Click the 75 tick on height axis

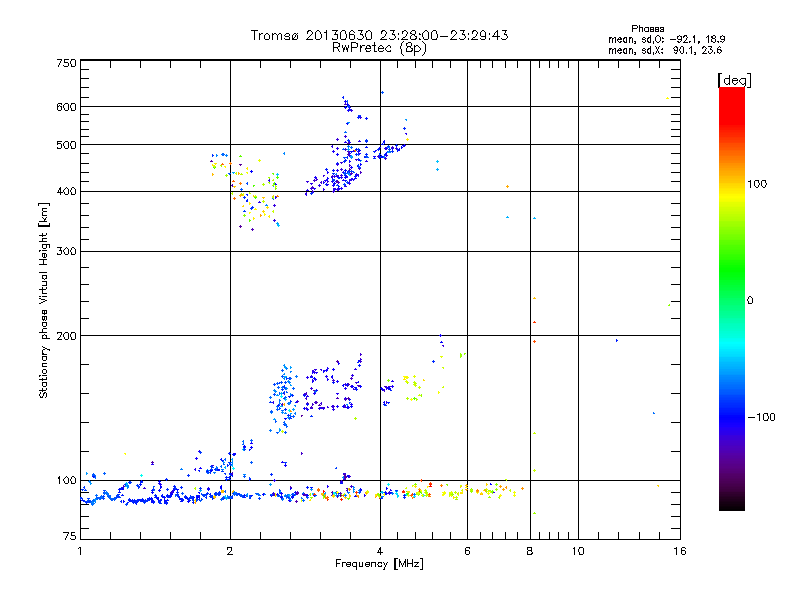pos(68,537)
